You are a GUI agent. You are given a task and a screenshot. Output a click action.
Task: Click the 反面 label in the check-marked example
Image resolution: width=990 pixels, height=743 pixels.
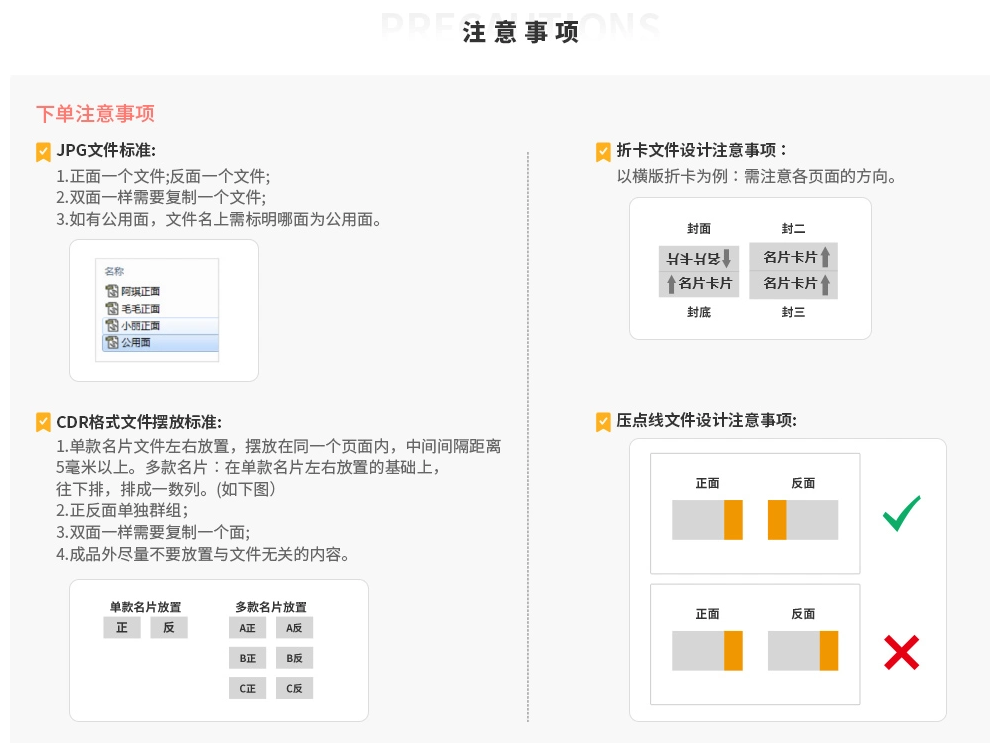tap(803, 484)
